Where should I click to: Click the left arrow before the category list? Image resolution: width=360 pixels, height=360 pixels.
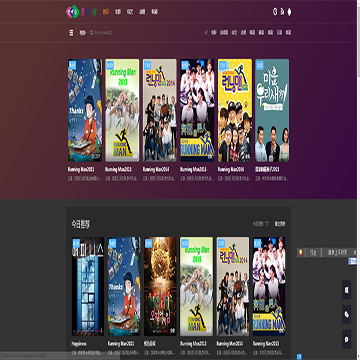[x=206, y=32]
